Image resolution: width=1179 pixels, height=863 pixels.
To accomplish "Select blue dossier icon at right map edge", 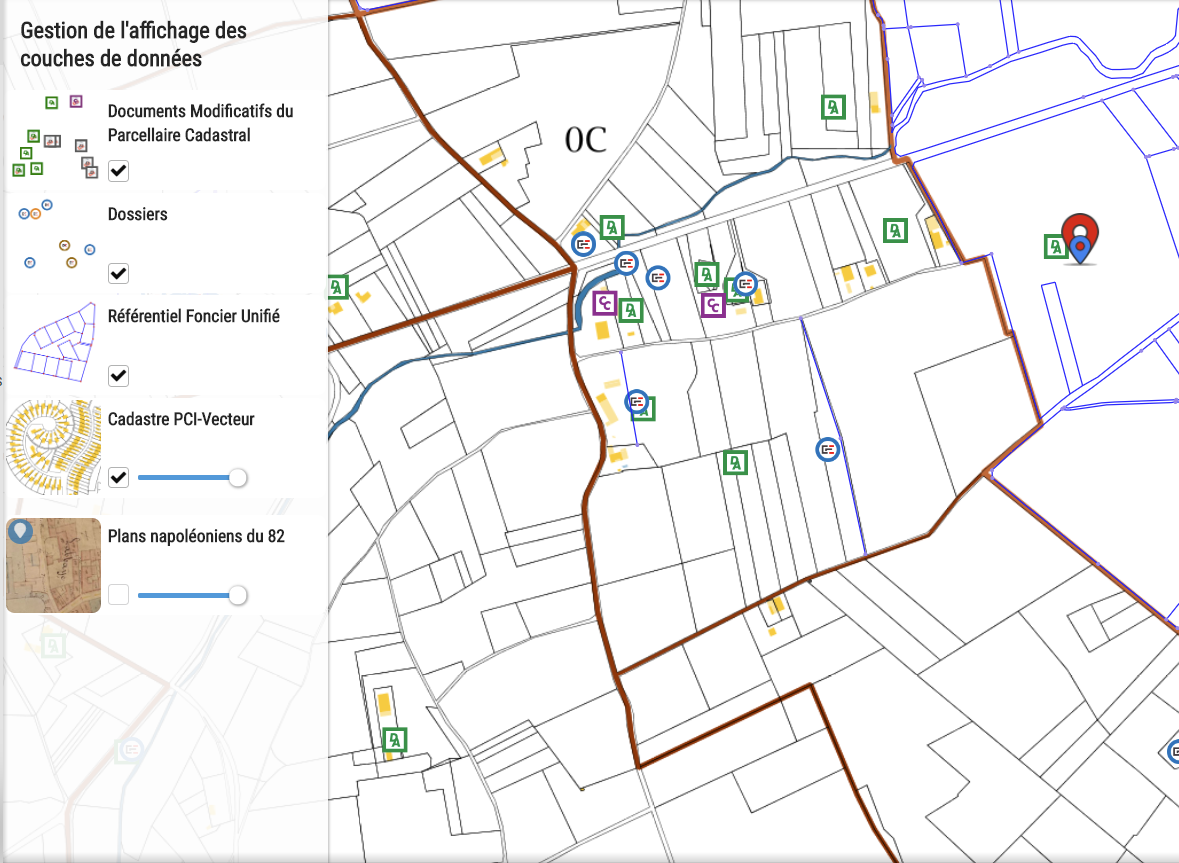I will pyautogui.click(x=1174, y=751).
